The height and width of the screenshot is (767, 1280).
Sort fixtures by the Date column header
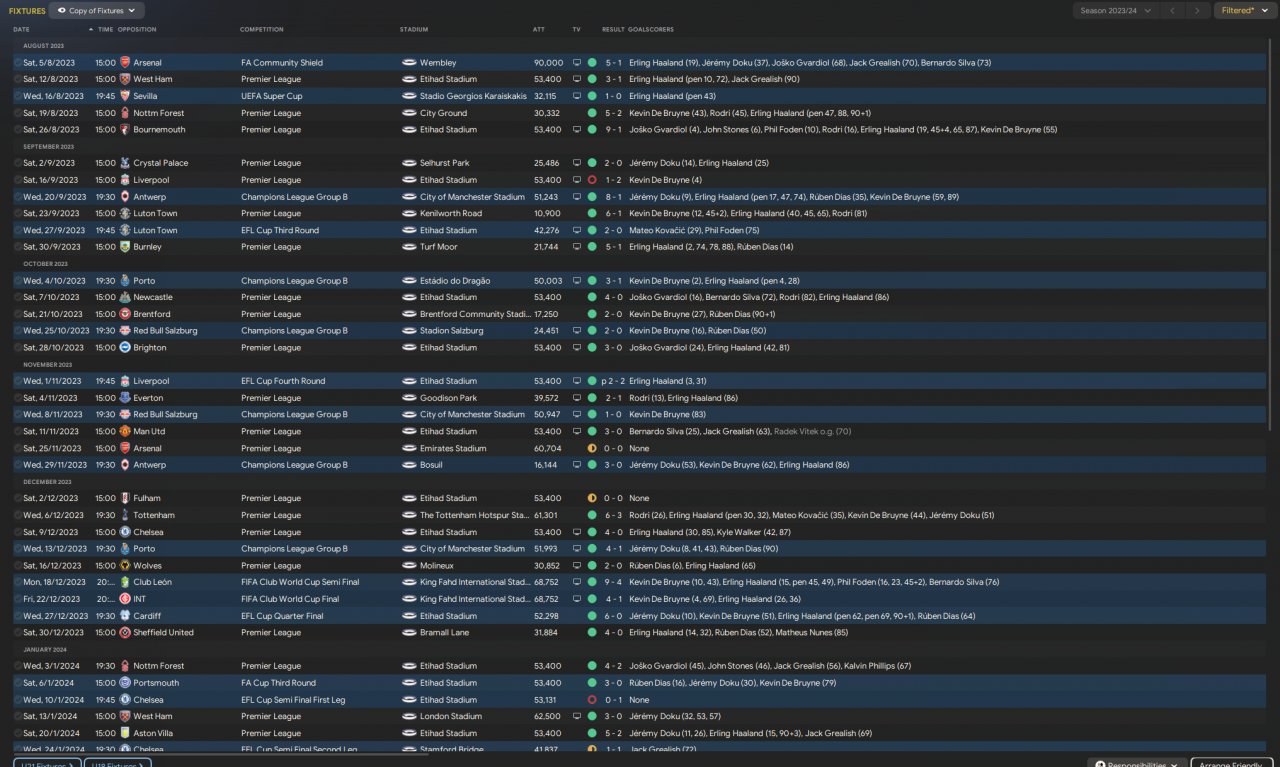[x=21, y=29]
